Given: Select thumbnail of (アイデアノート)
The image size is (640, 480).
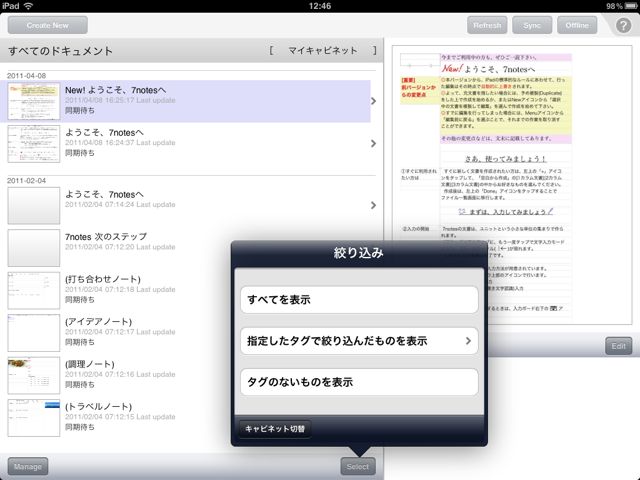Looking at the screenshot, I should 34,333.
